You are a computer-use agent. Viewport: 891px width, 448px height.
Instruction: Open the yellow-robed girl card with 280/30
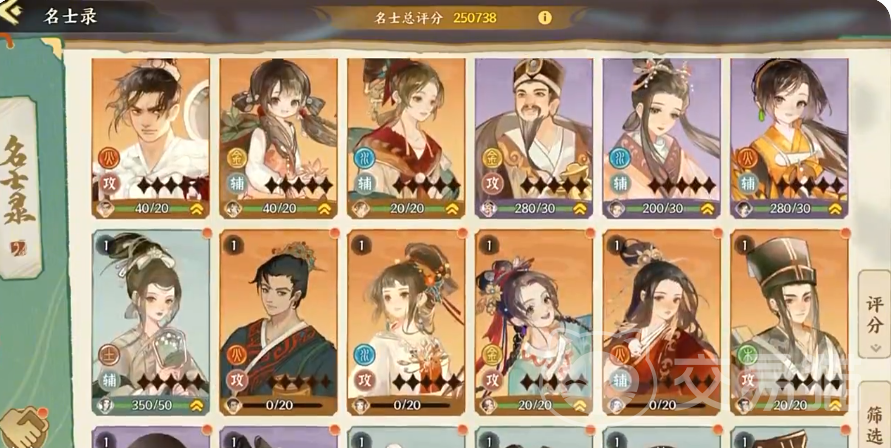coord(789,138)
